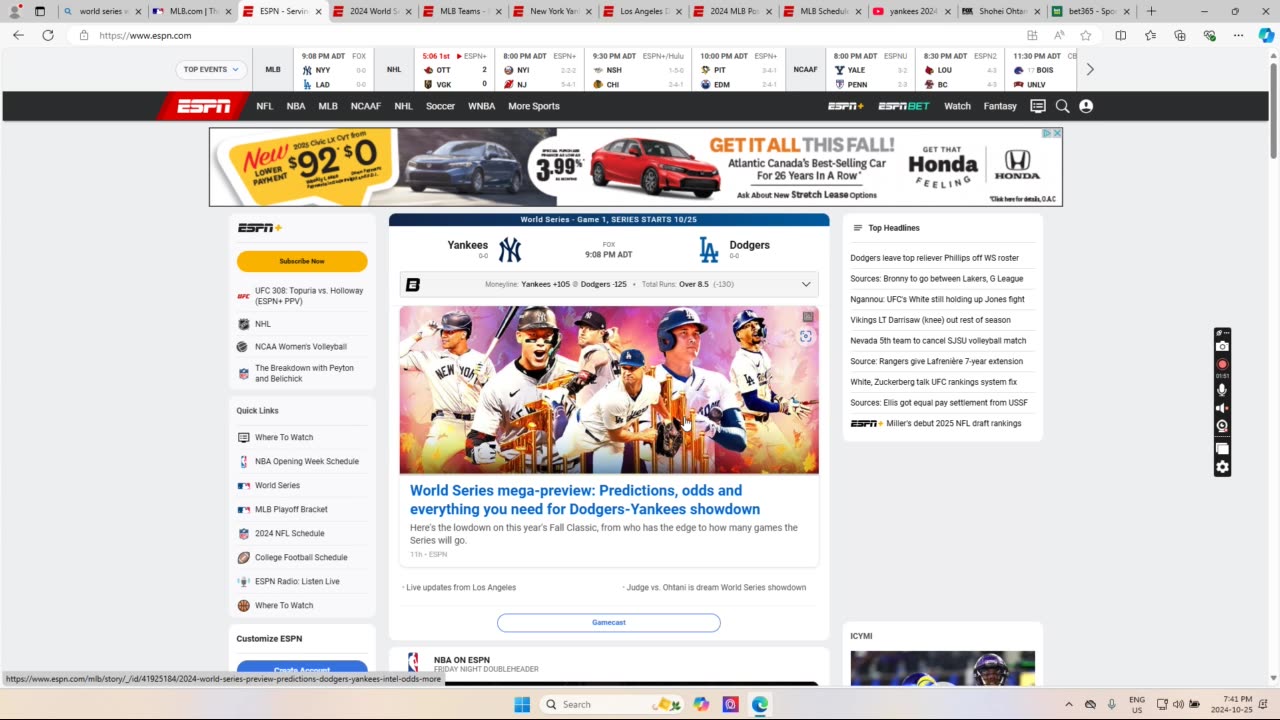Open the Copilot sidebar icon
The height and width of the screenshot is (720, 1280).
(1267, 35)
